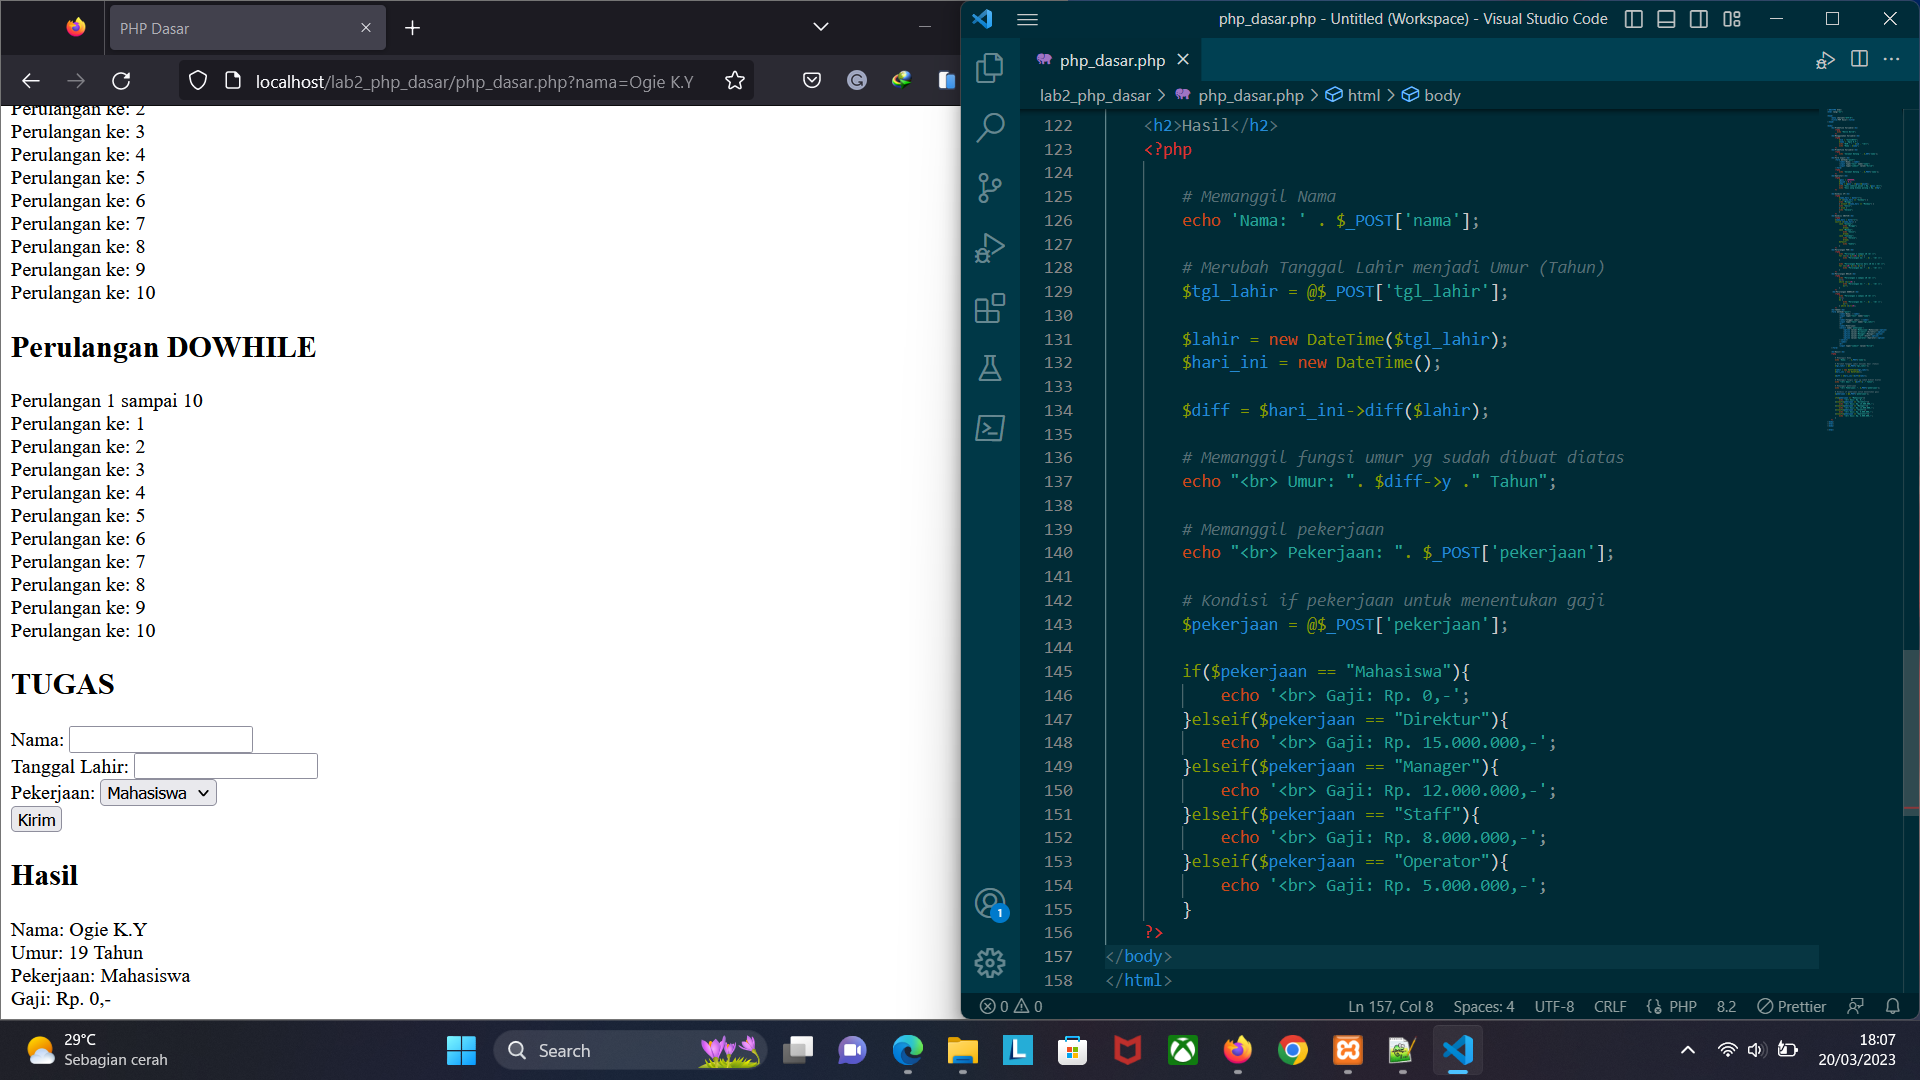Open the Explorer panel in VS Code
1920x1080 pixels.
click(x=989, y=67)
